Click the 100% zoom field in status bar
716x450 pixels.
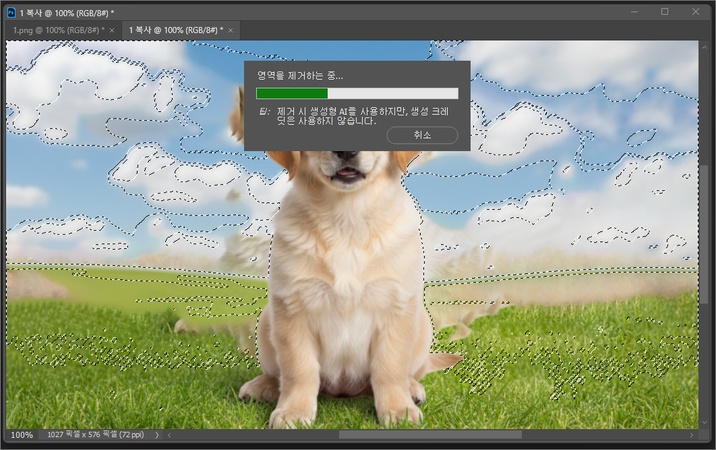coord(21,436)
